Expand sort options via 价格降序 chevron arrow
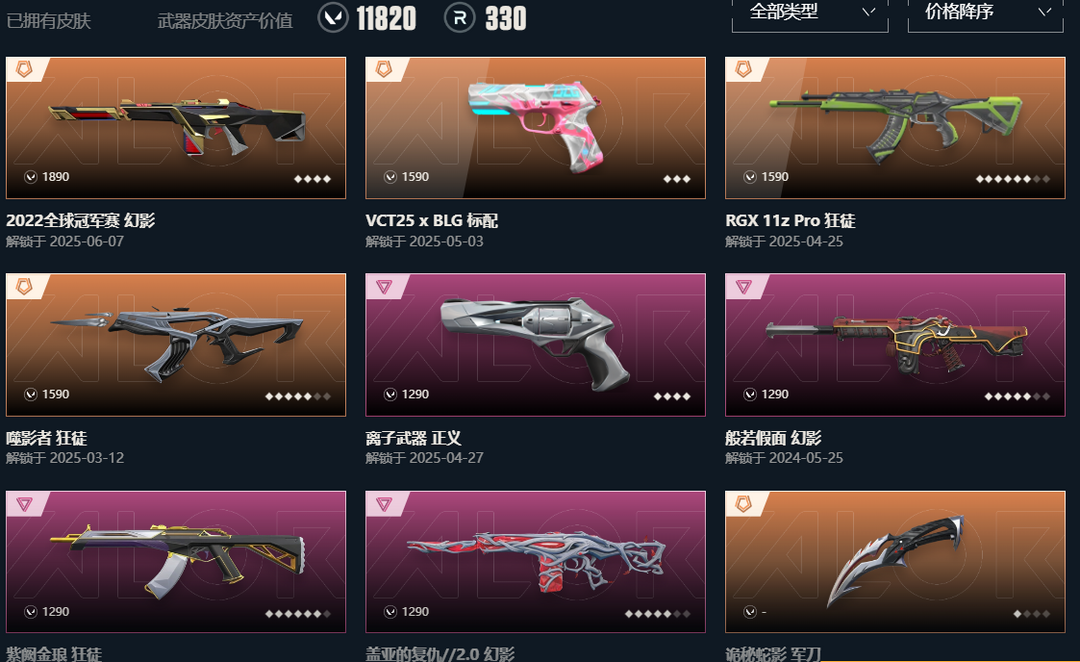1080x662 pixels. (x=1045, y=12)
